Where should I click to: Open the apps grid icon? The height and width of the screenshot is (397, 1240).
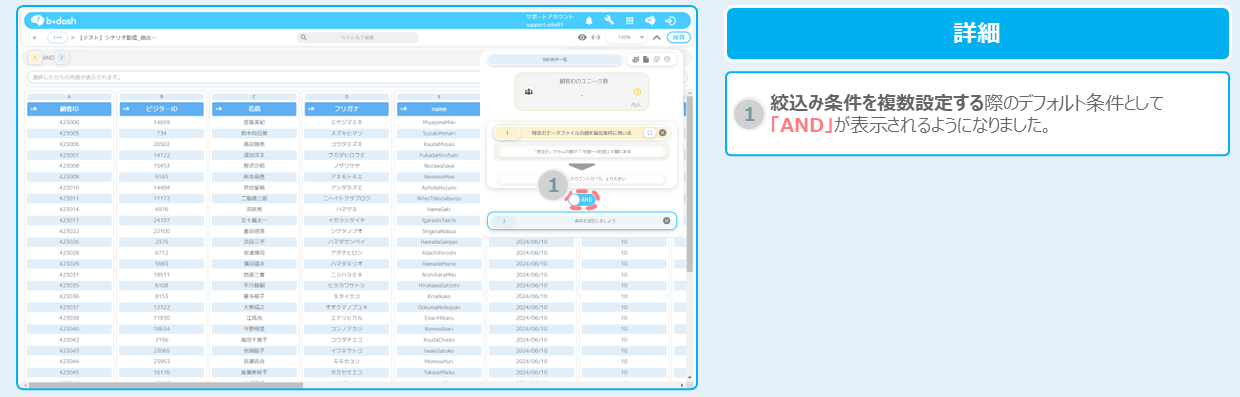point(629,20)
